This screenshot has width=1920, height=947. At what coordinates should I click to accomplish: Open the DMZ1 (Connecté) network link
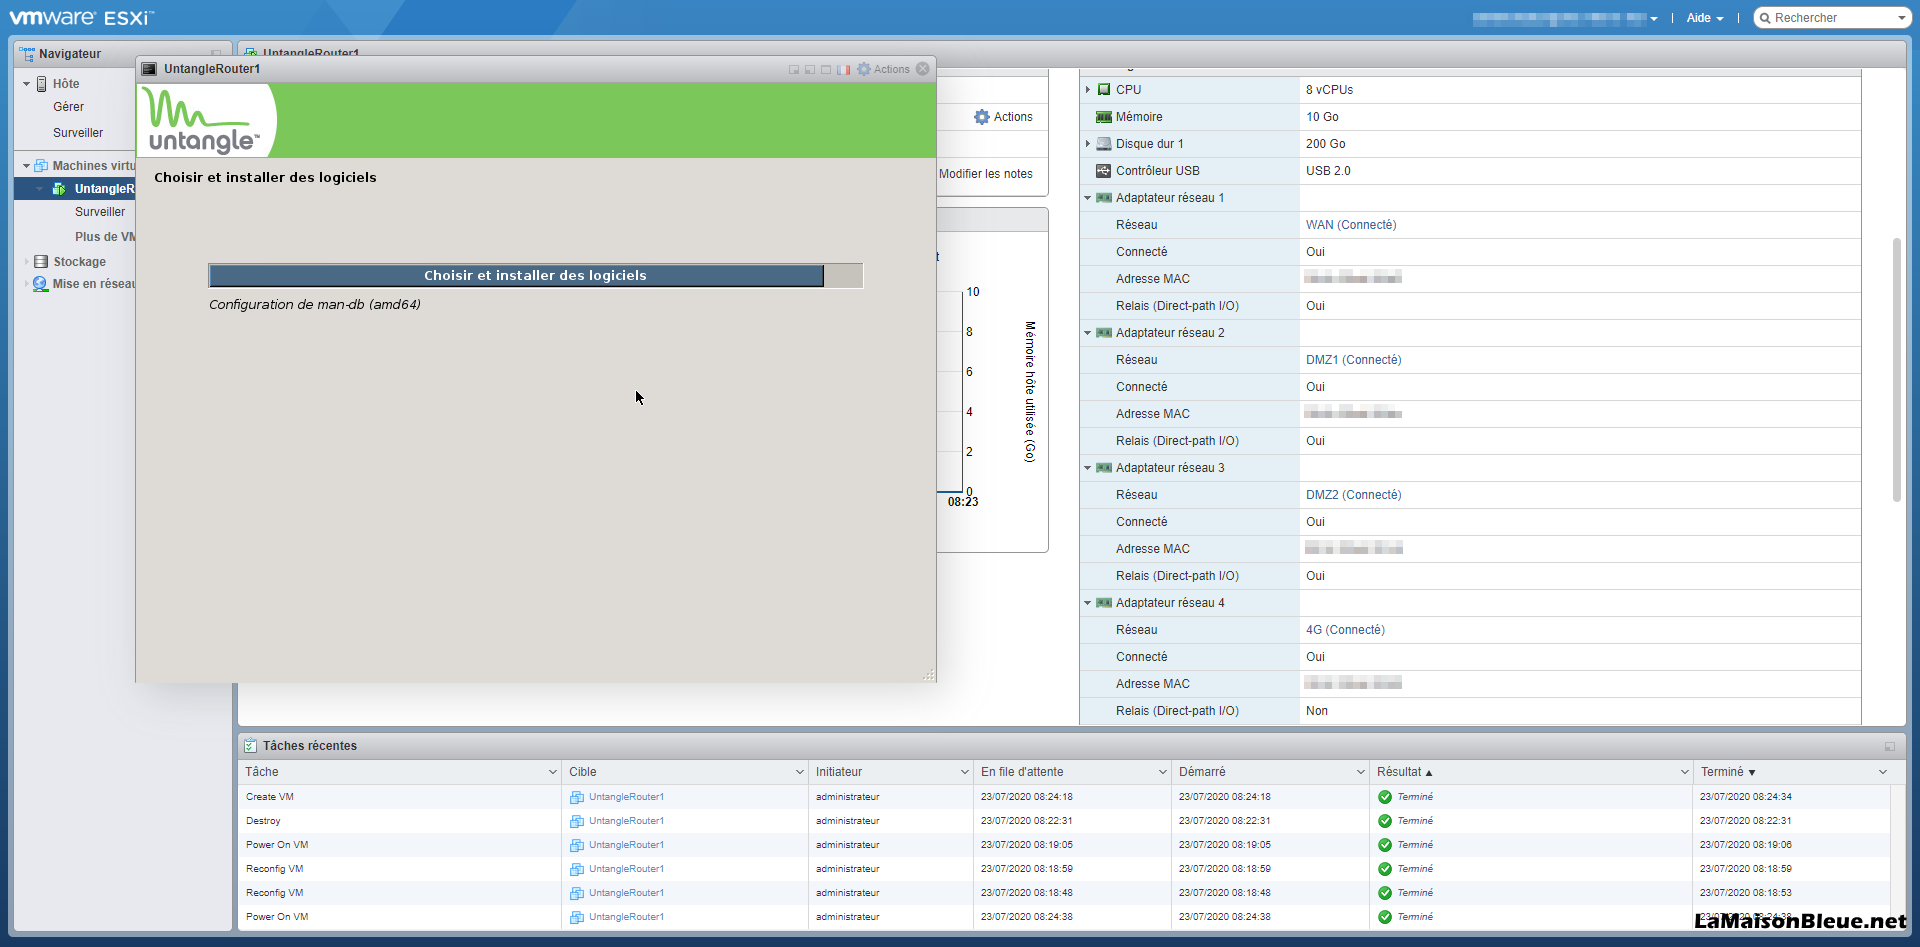tap(1354, 360)
